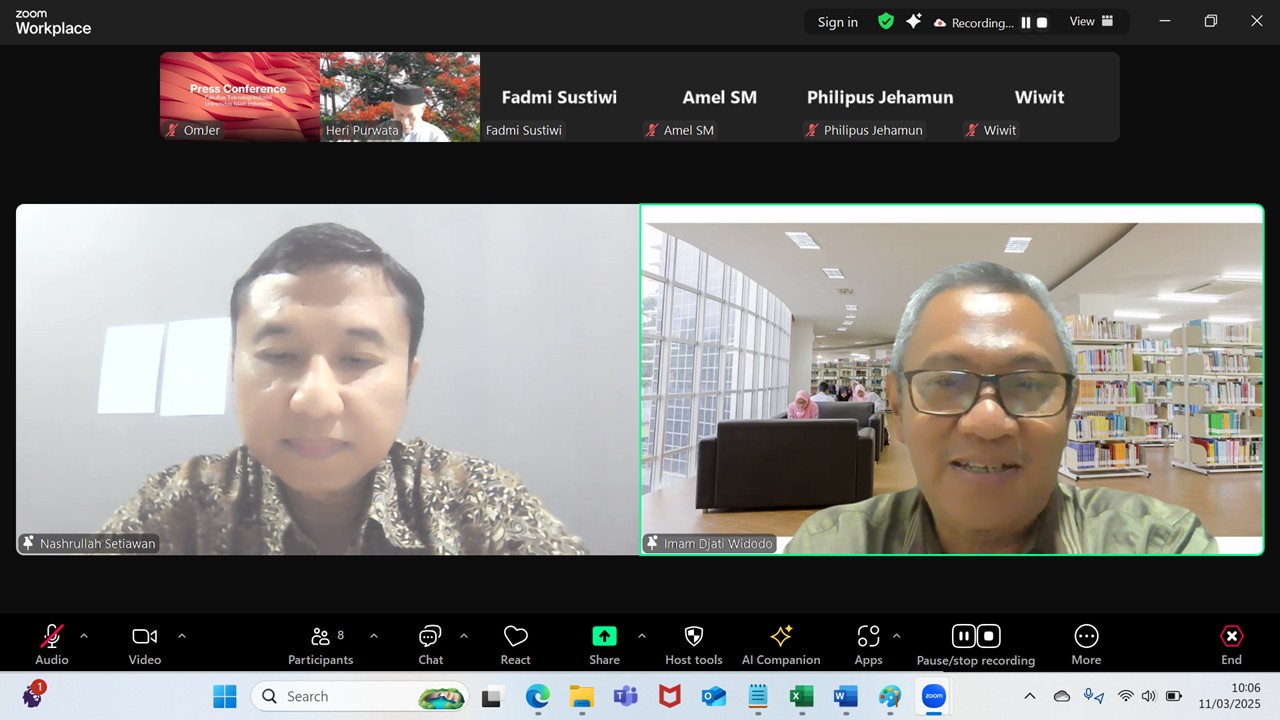
Task: Click muted mic icon beside Philipus Jehamun label
Action: pos(812,130)
